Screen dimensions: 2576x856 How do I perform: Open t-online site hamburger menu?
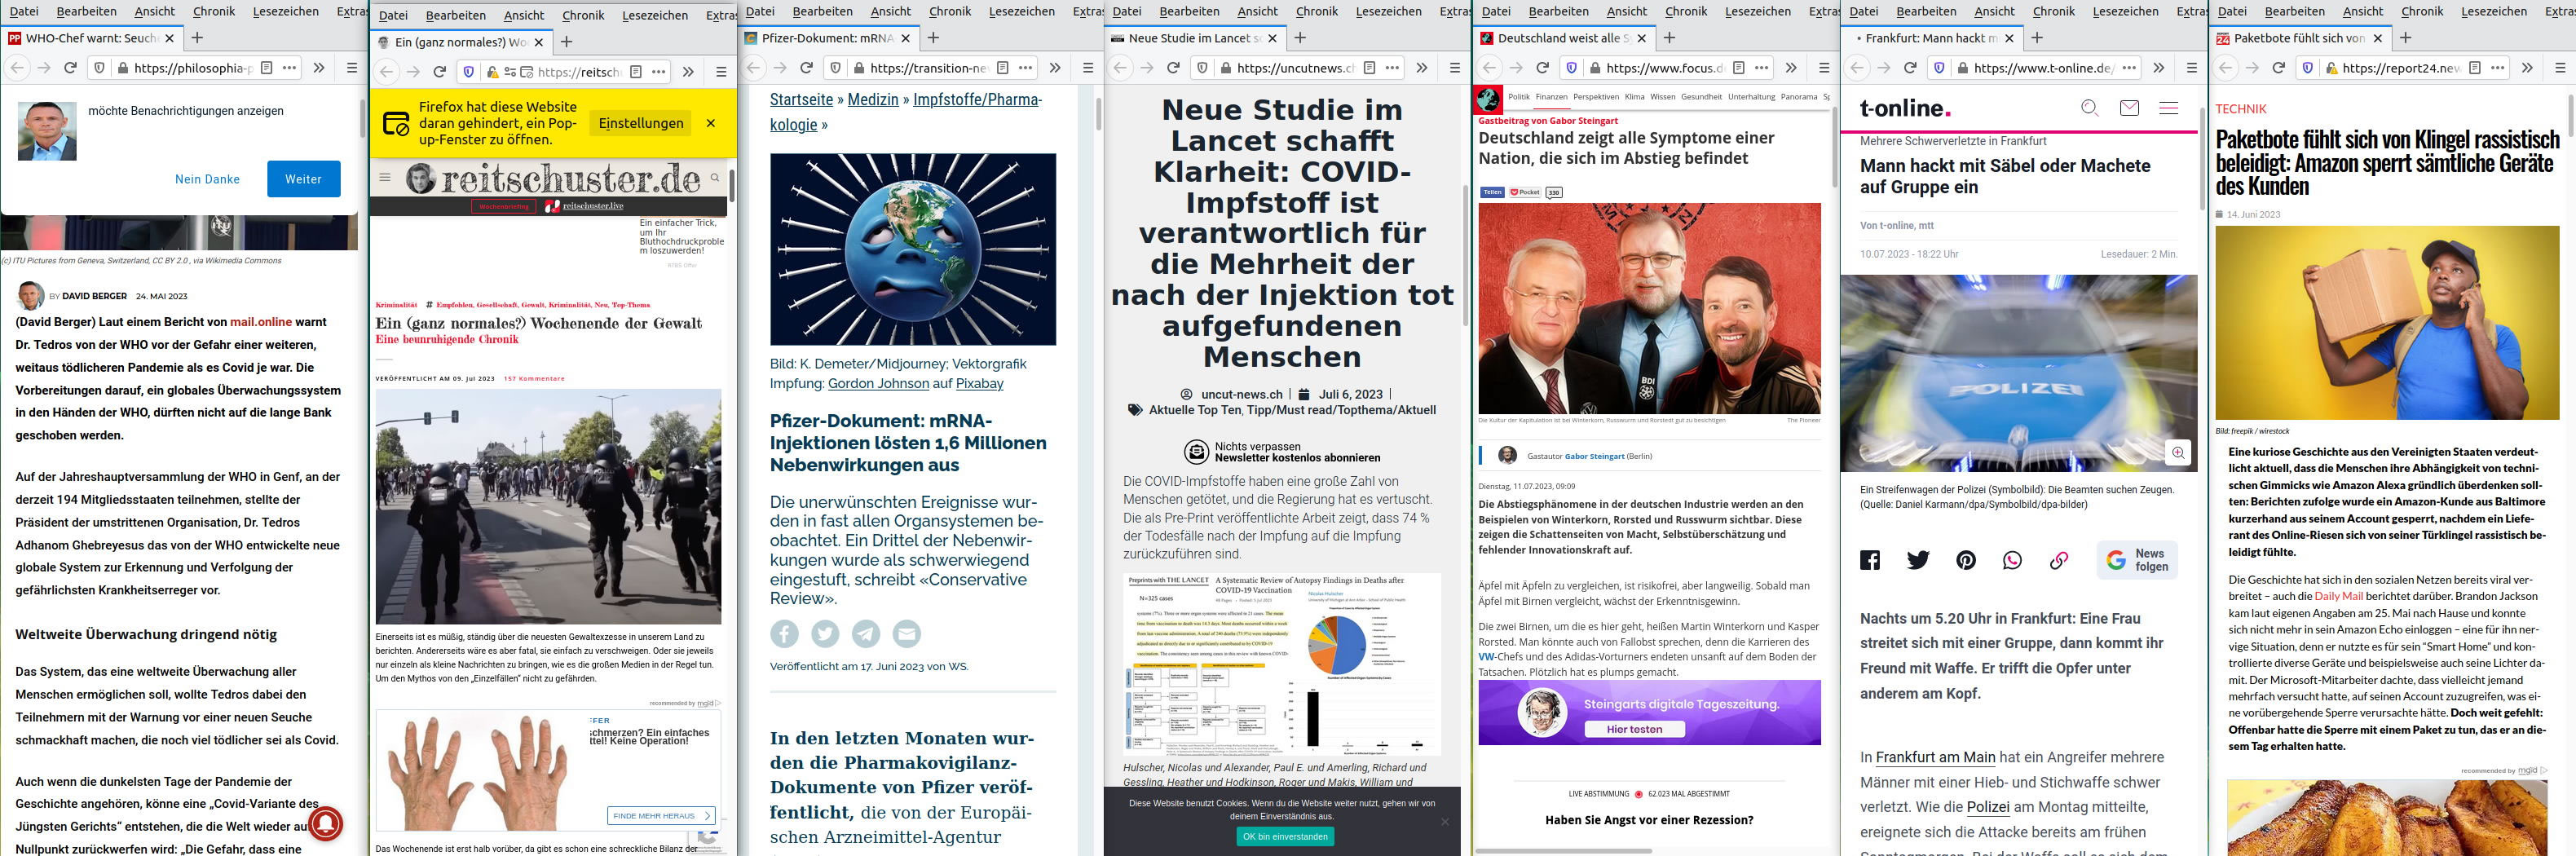(x=2168, y=108)
